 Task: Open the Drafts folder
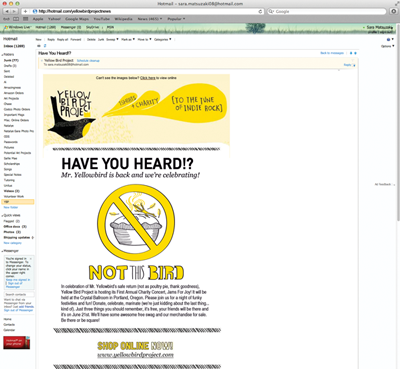coord(10,66)
